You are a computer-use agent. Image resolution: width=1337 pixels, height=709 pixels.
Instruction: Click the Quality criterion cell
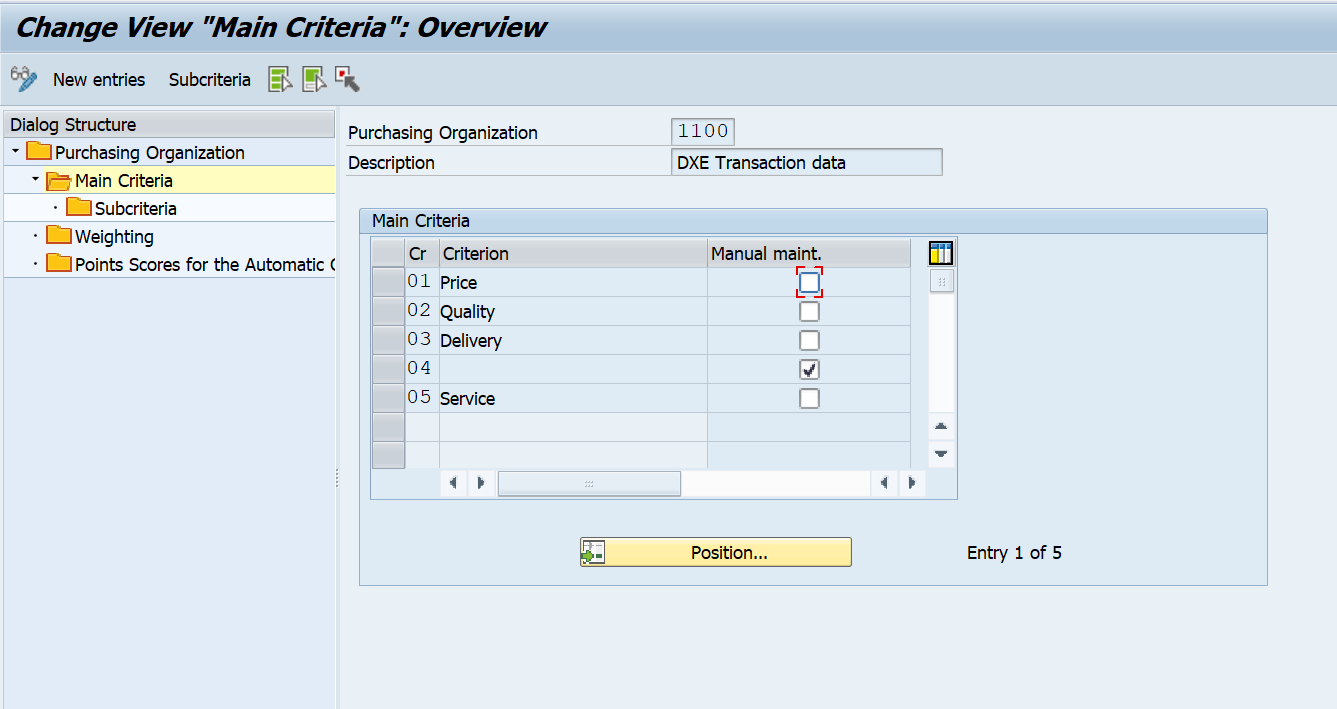click(573, 312)
